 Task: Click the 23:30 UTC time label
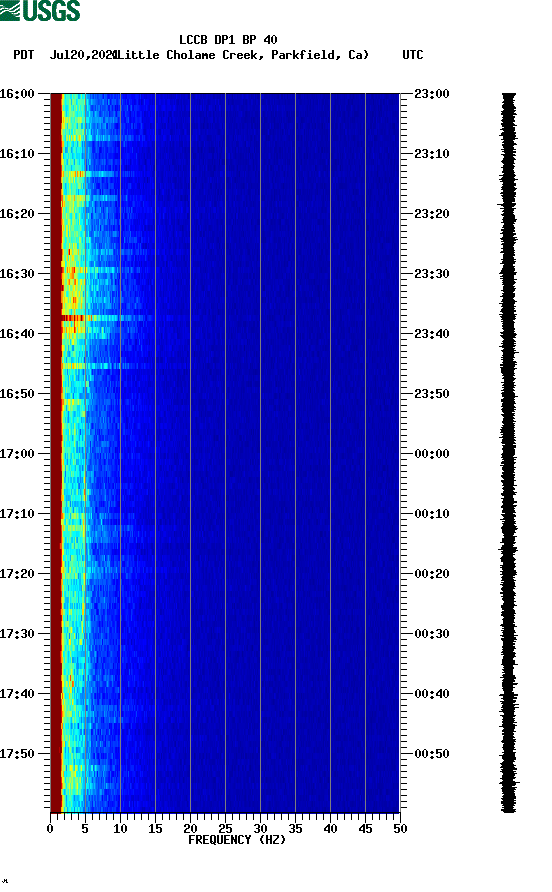tap(432, 274)
